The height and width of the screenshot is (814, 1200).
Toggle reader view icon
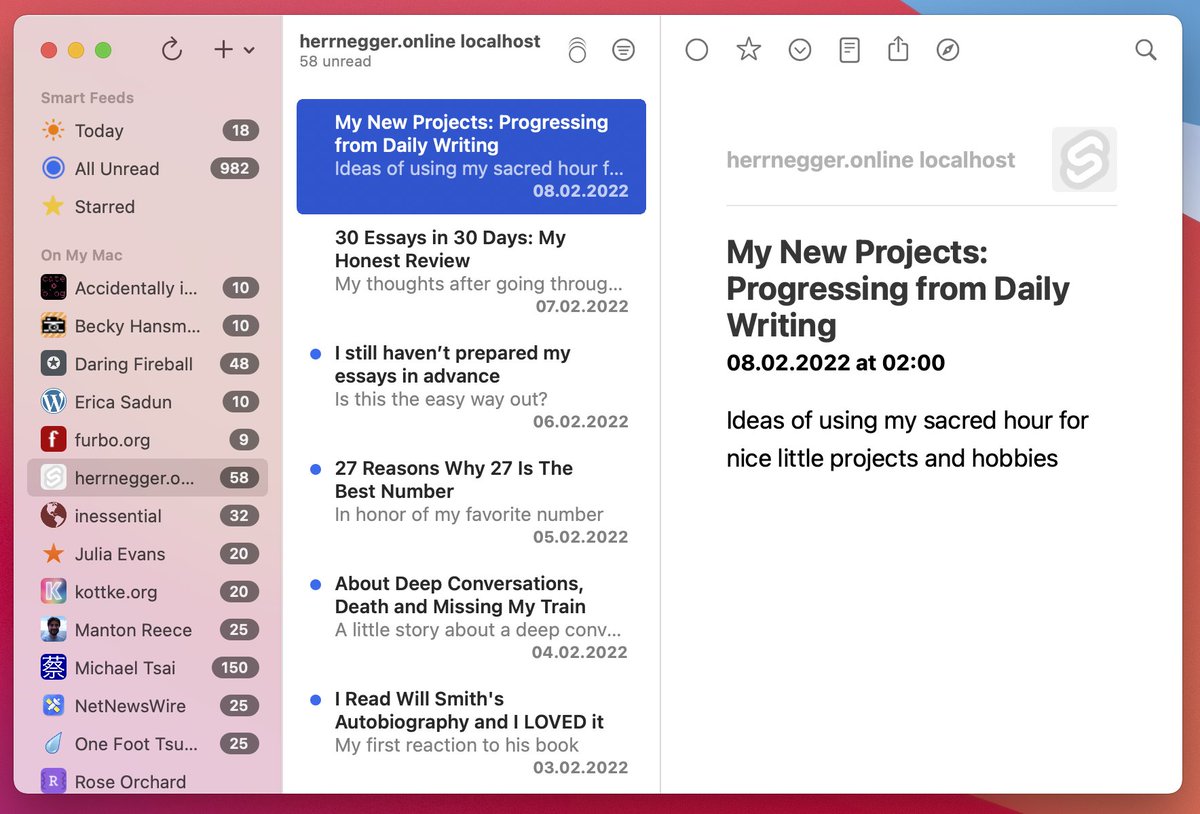point(849,49)
